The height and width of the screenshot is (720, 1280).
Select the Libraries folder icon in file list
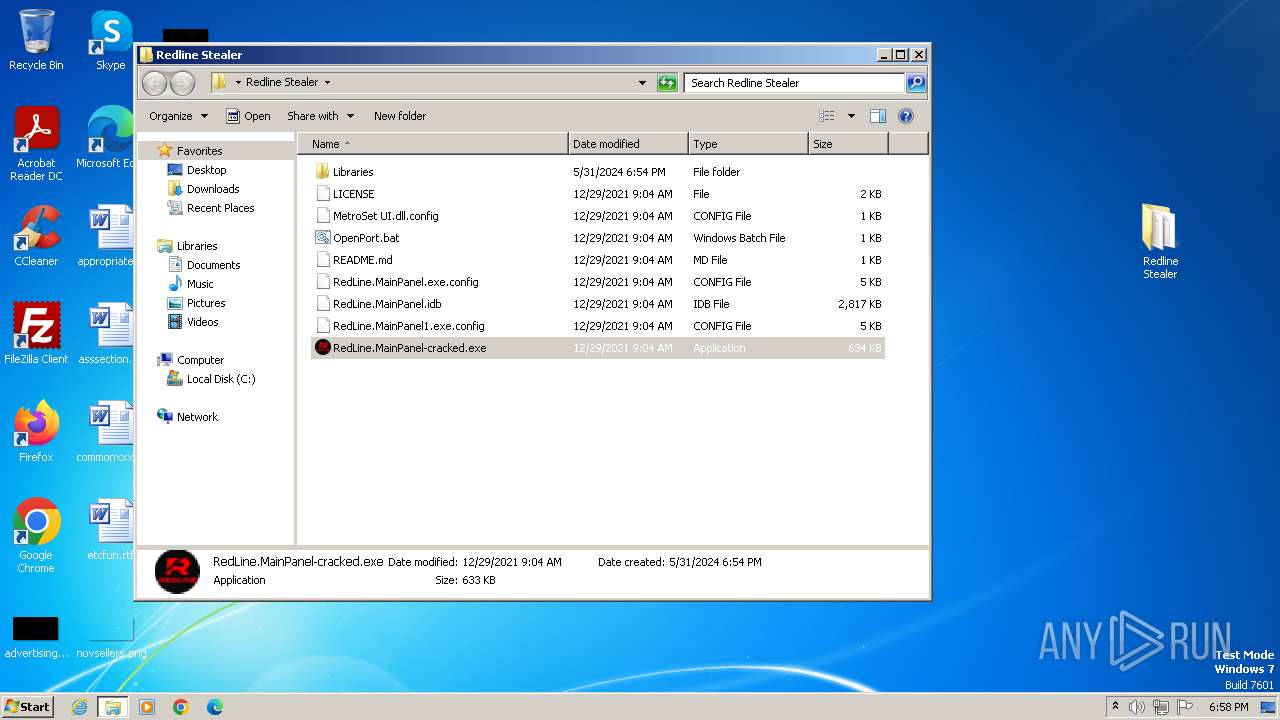pos(322,172)
